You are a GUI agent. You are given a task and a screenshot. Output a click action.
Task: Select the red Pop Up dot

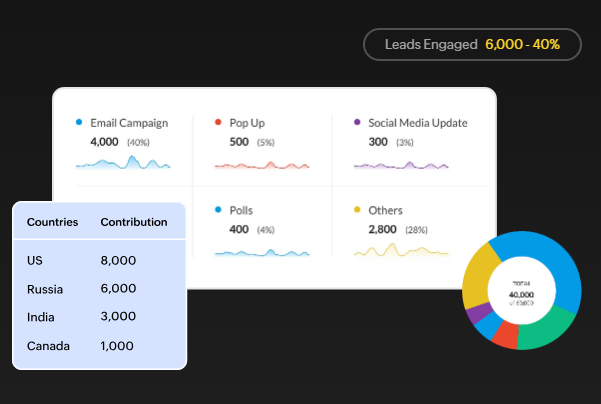click(x=218, y=123)
